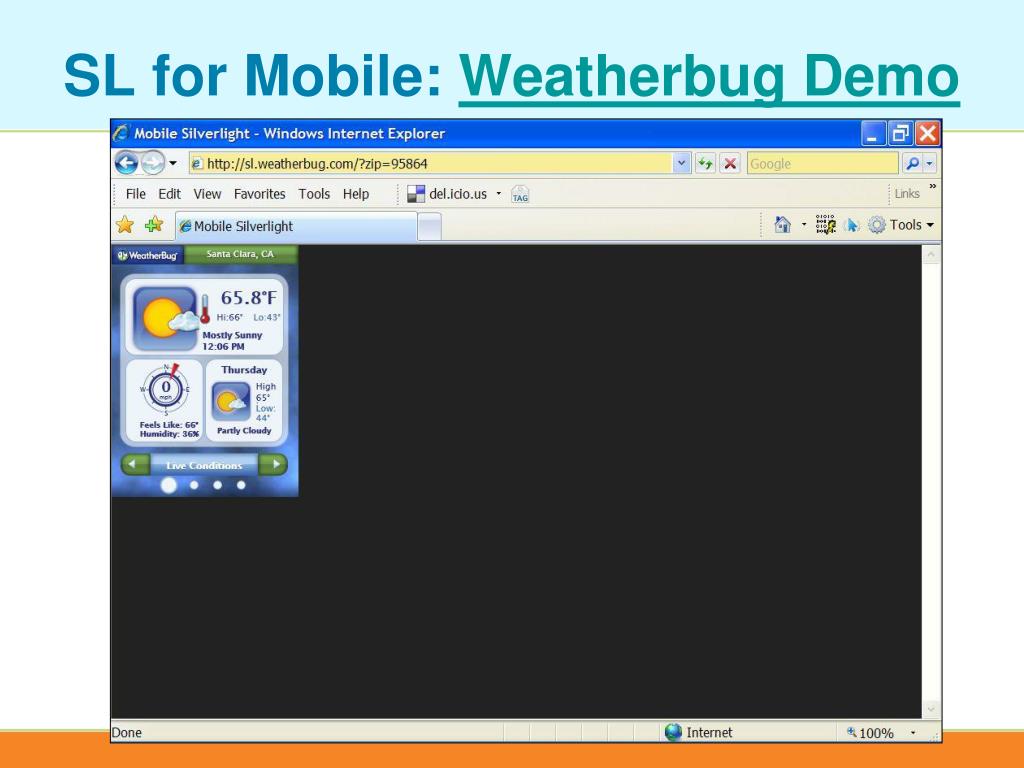
Task: Expand the address bar history dropdown
Action: (x=681, y=163)
